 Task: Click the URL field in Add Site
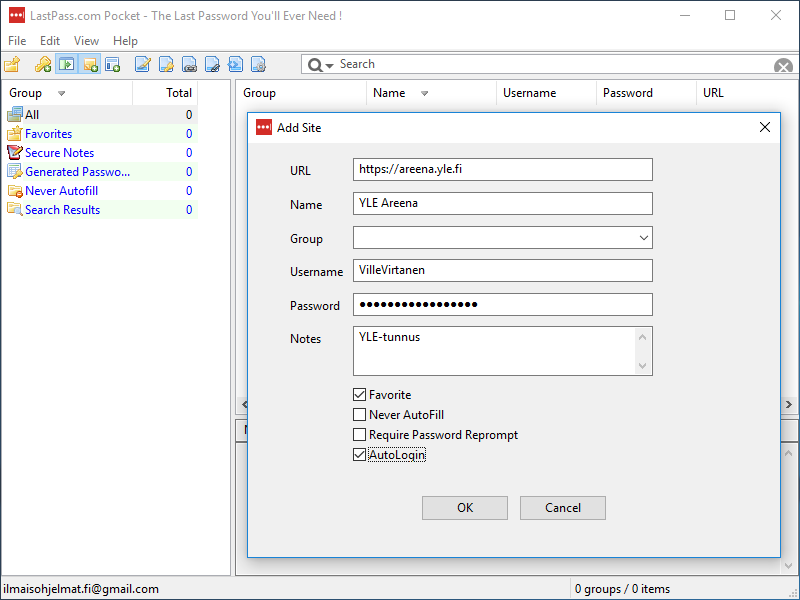[503, 169]
